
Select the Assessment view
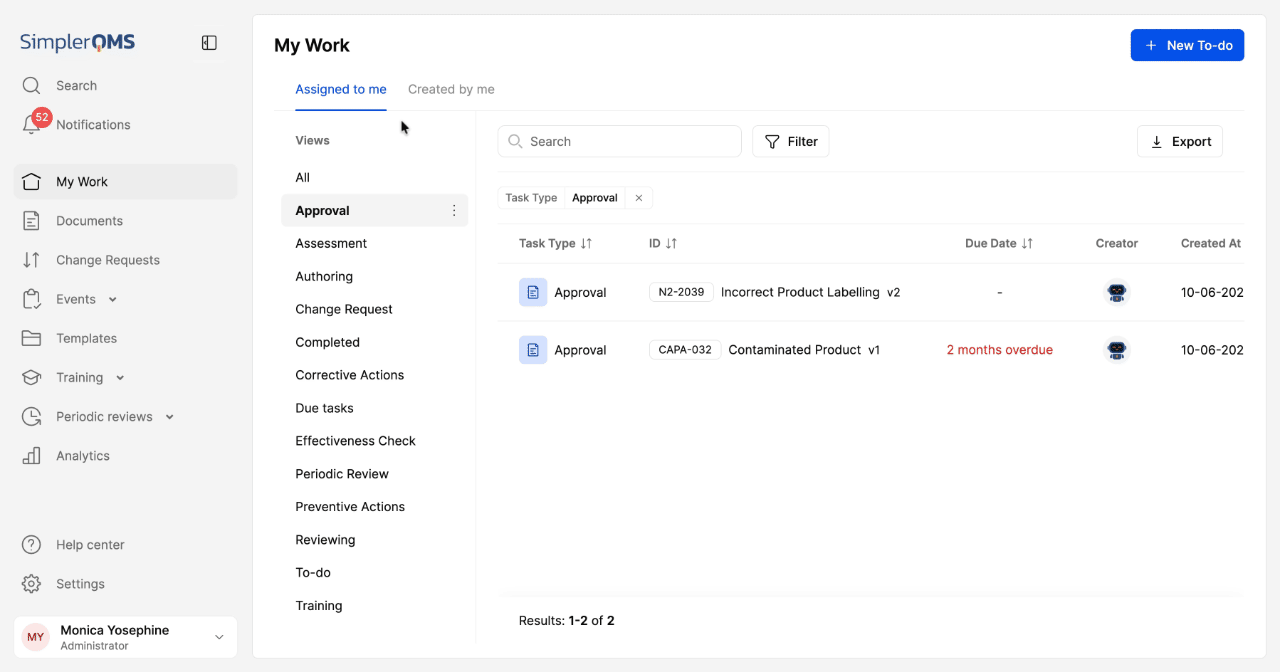(x=375, y=244)
